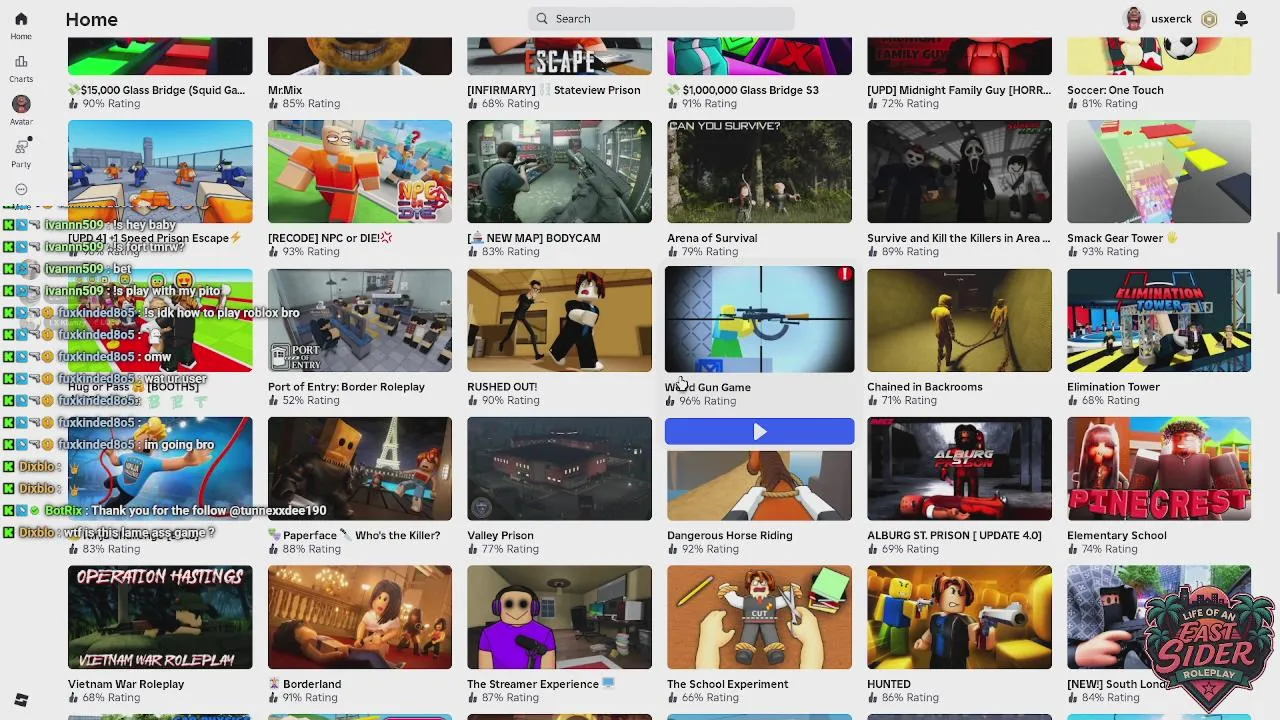Open Valley Prison game thumbnail
The image size is (1280, 720).
559,469
